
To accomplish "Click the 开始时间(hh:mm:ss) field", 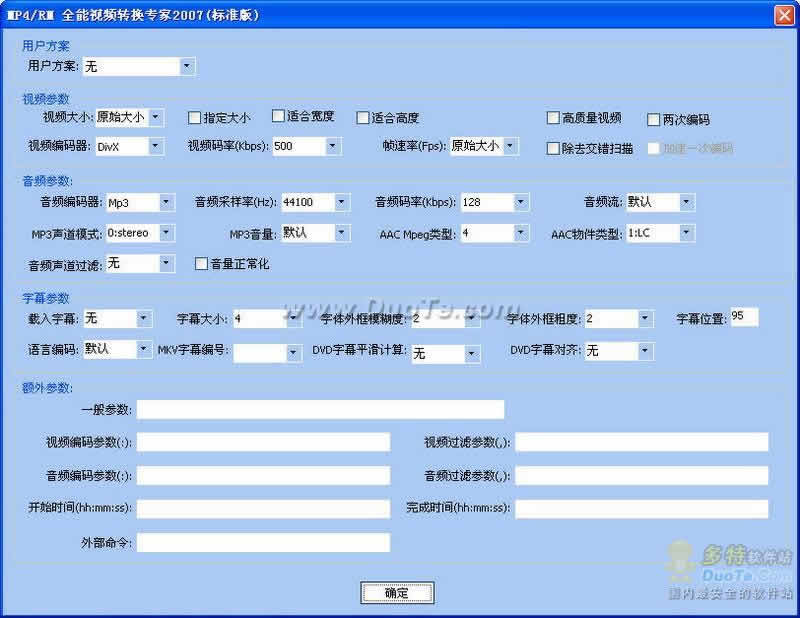I will coord(263,509).
